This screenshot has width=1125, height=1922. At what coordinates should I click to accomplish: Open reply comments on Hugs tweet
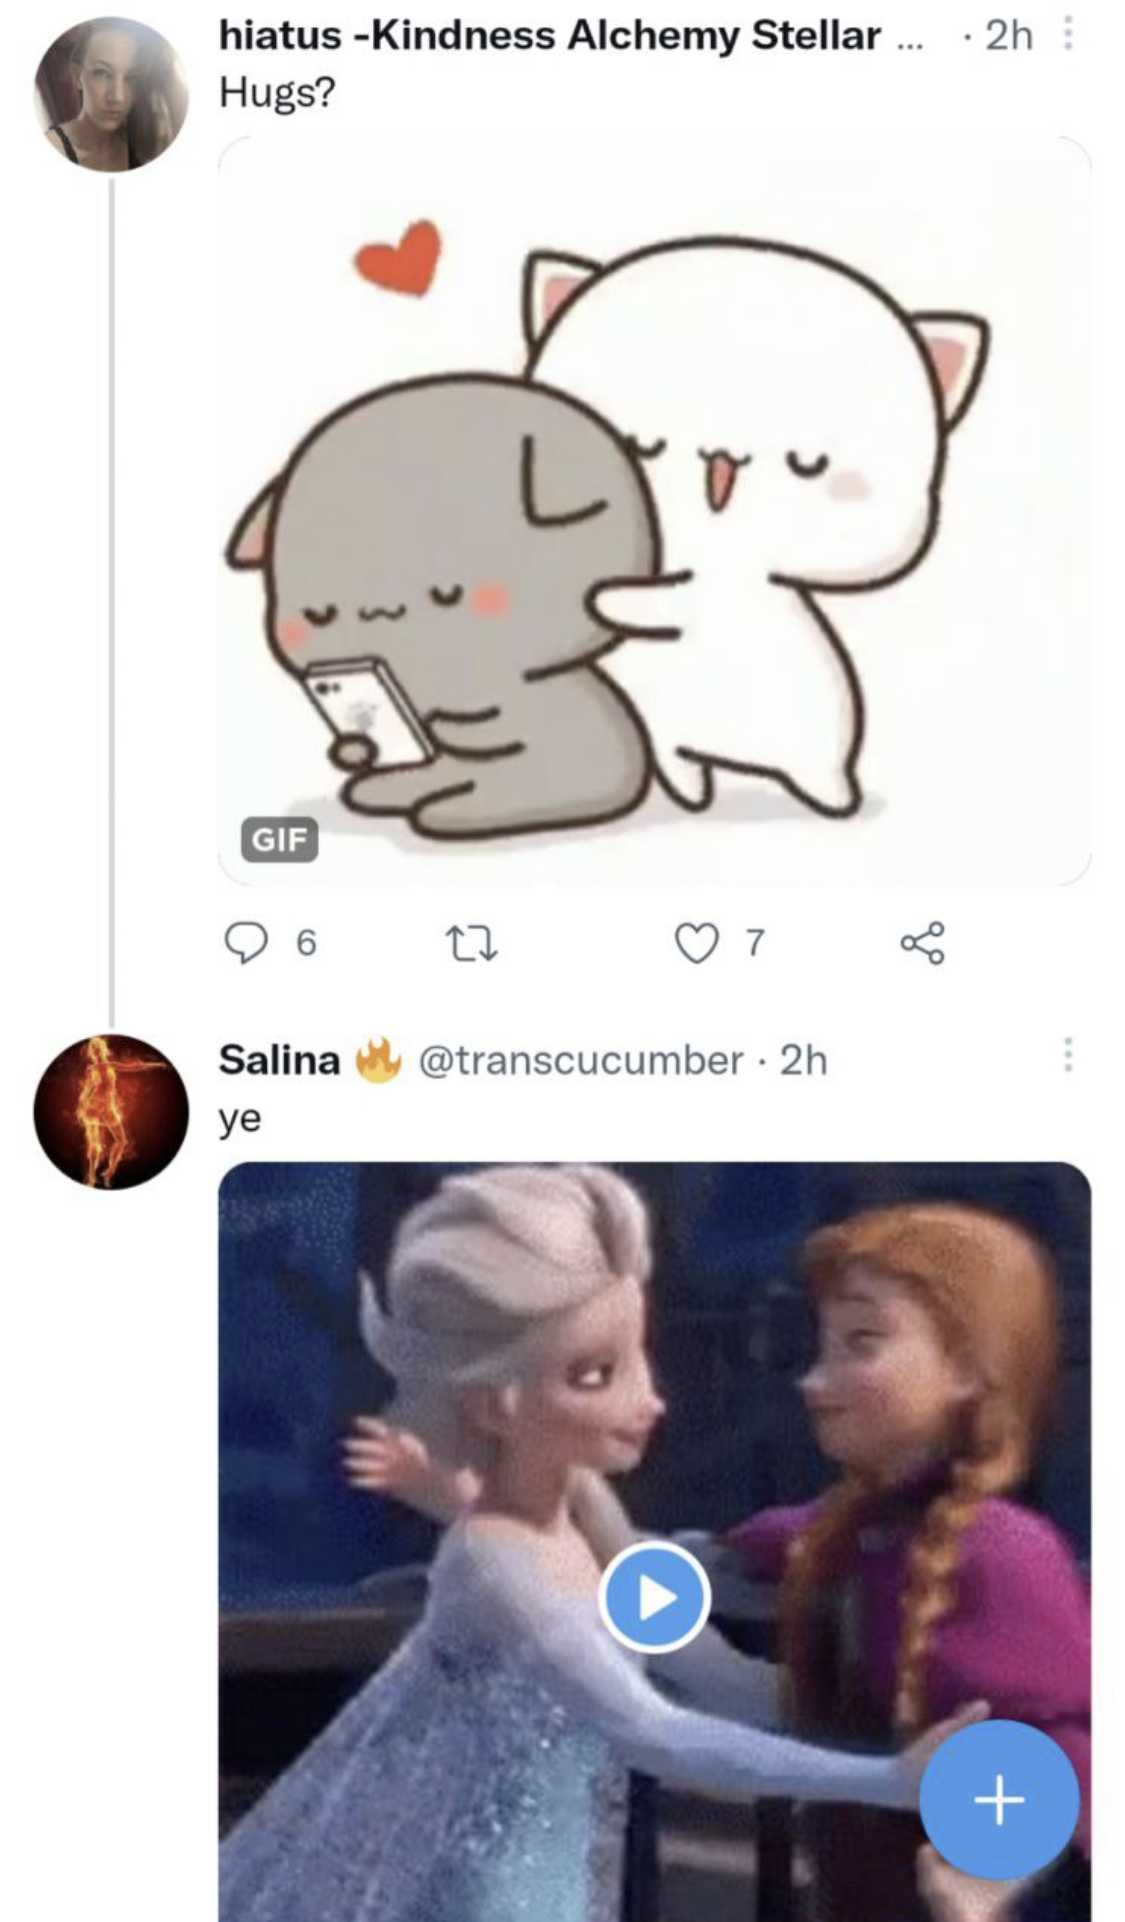(243, 942)
